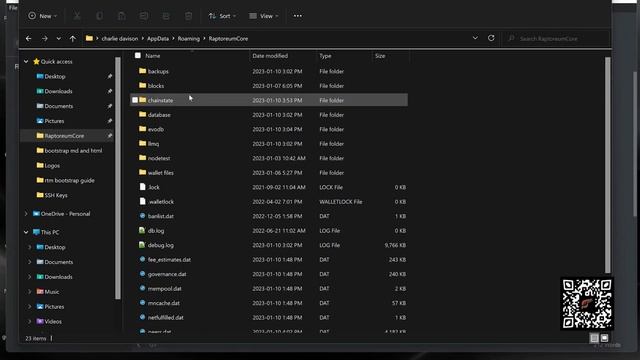Click the Search RaptoreumCore field
Image resolution: width=640 pixels, height=360 pixels.
[555, 38]
